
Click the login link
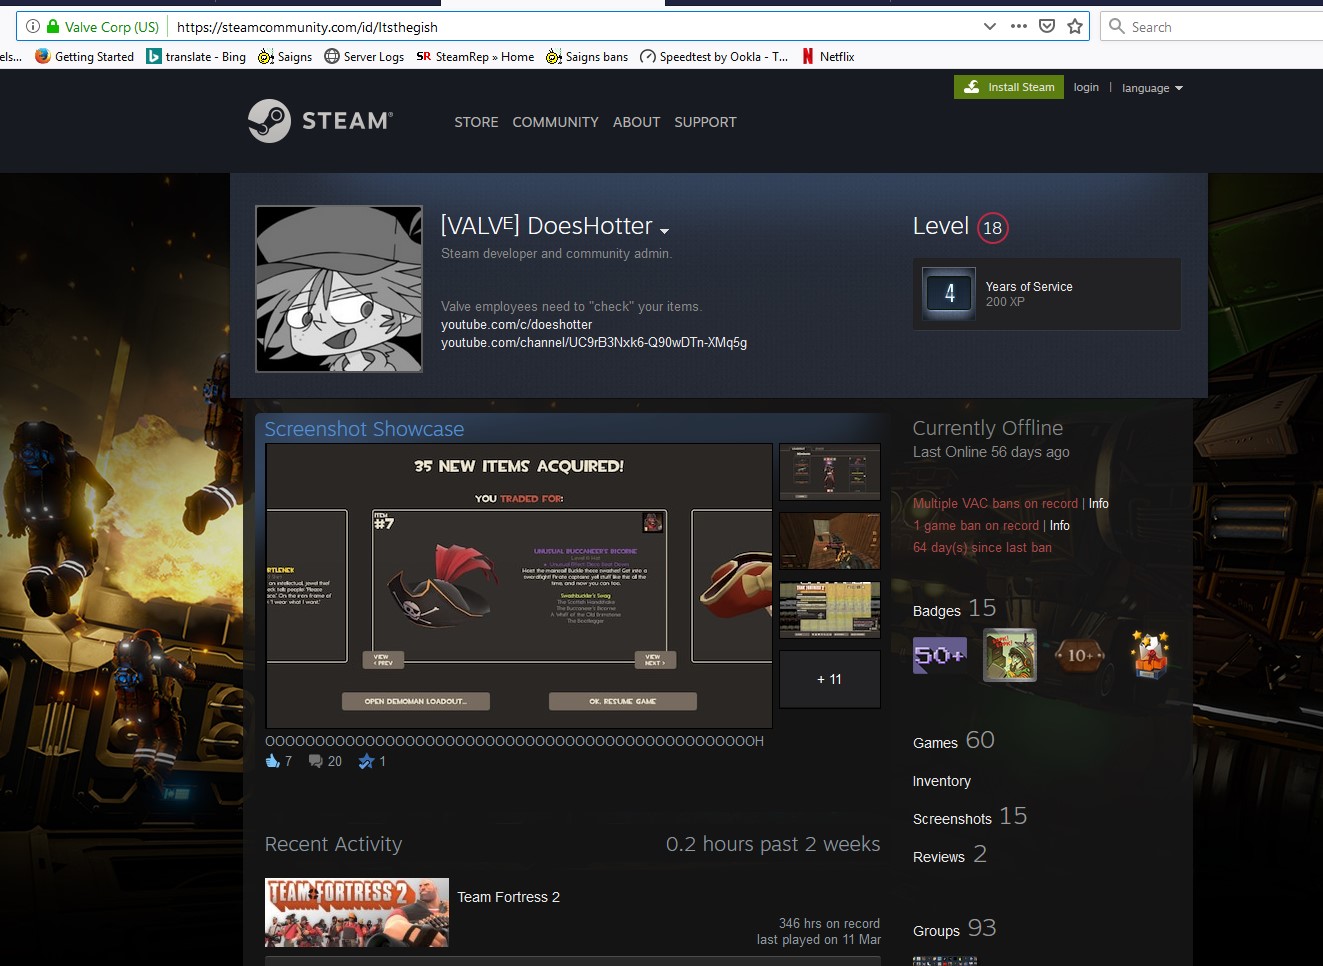(1086, 87)
